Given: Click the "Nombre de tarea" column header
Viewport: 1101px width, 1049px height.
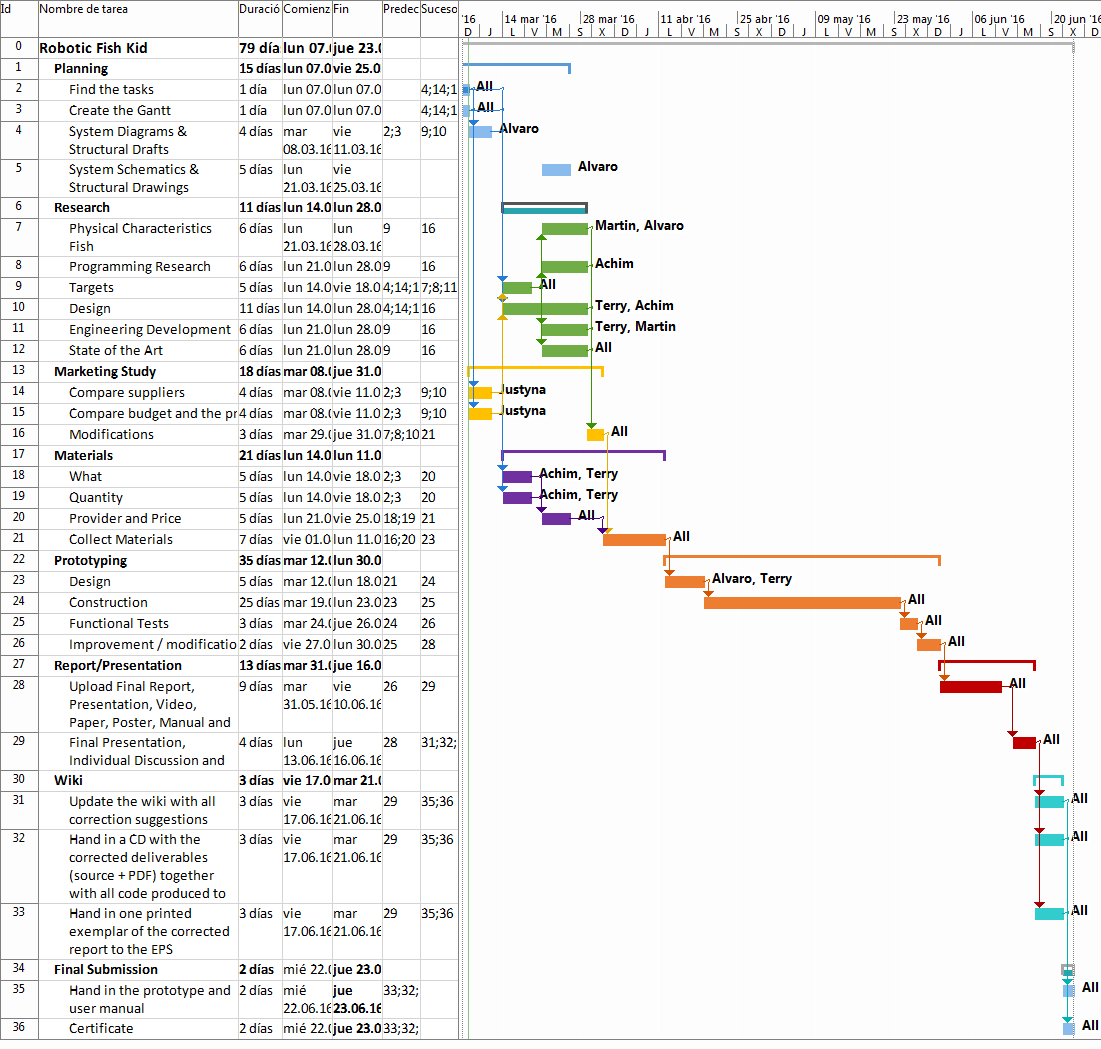Looking at the screenshot, I should pyautogui.click(x=84, y=9).
